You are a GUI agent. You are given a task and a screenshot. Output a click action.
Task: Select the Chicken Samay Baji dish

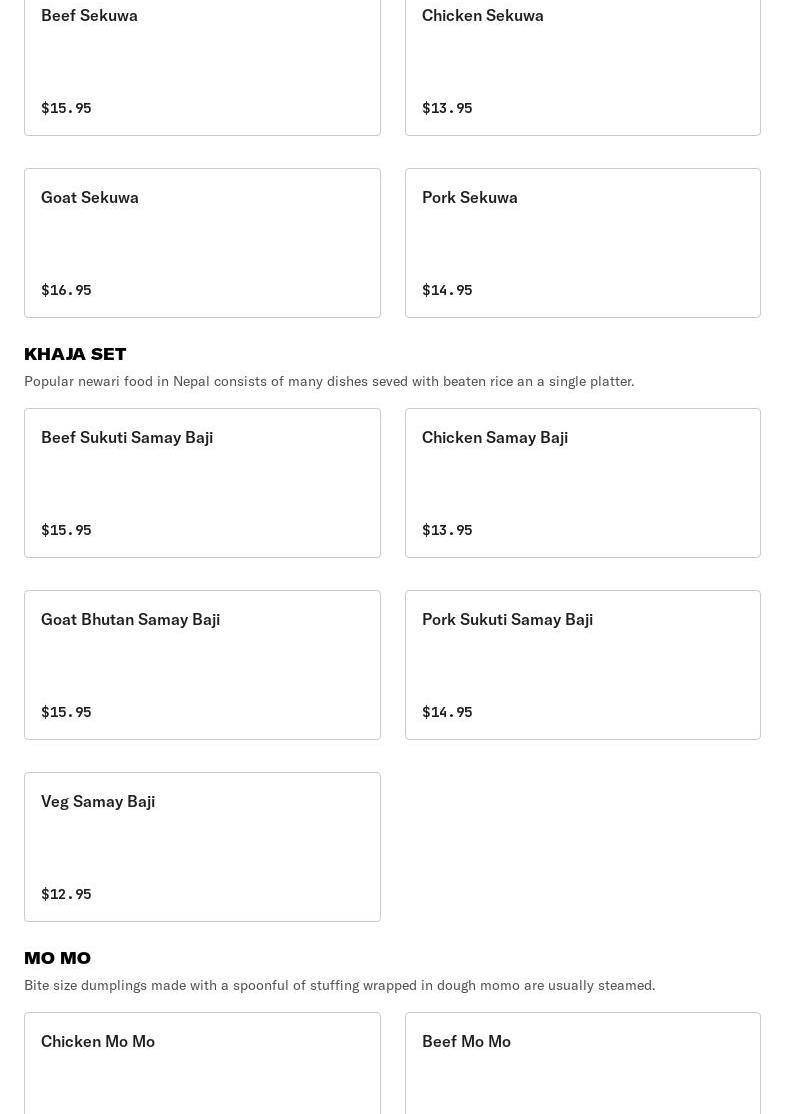582,483
